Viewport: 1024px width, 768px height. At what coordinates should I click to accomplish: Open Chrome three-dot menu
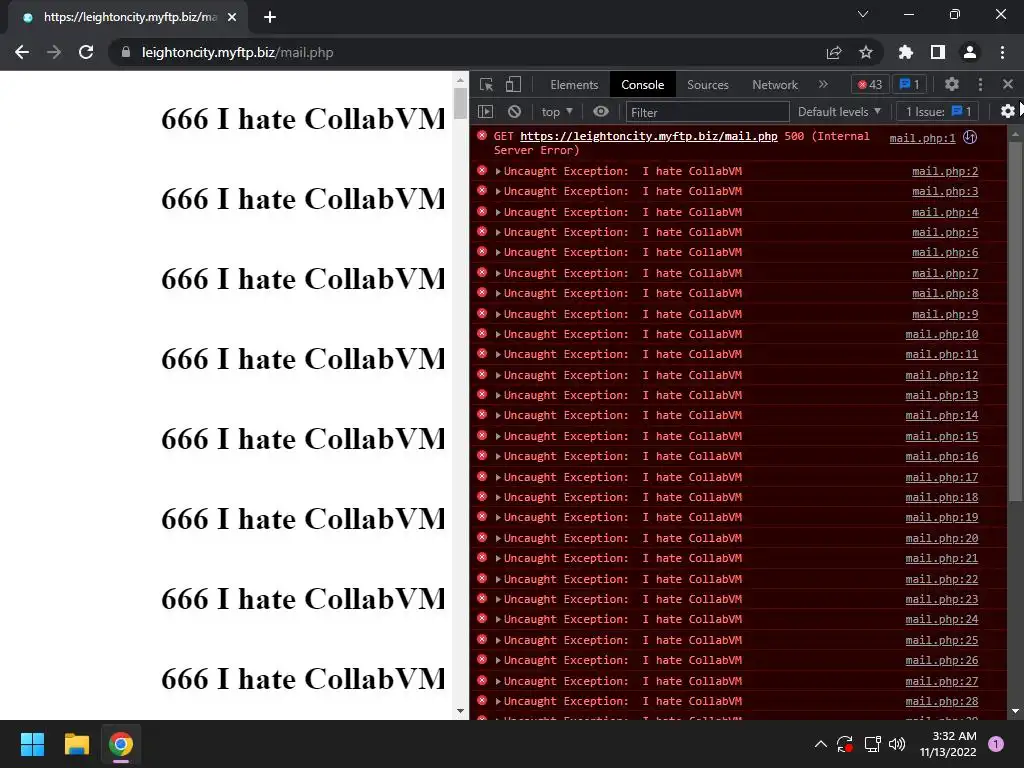pos(1002,52)
